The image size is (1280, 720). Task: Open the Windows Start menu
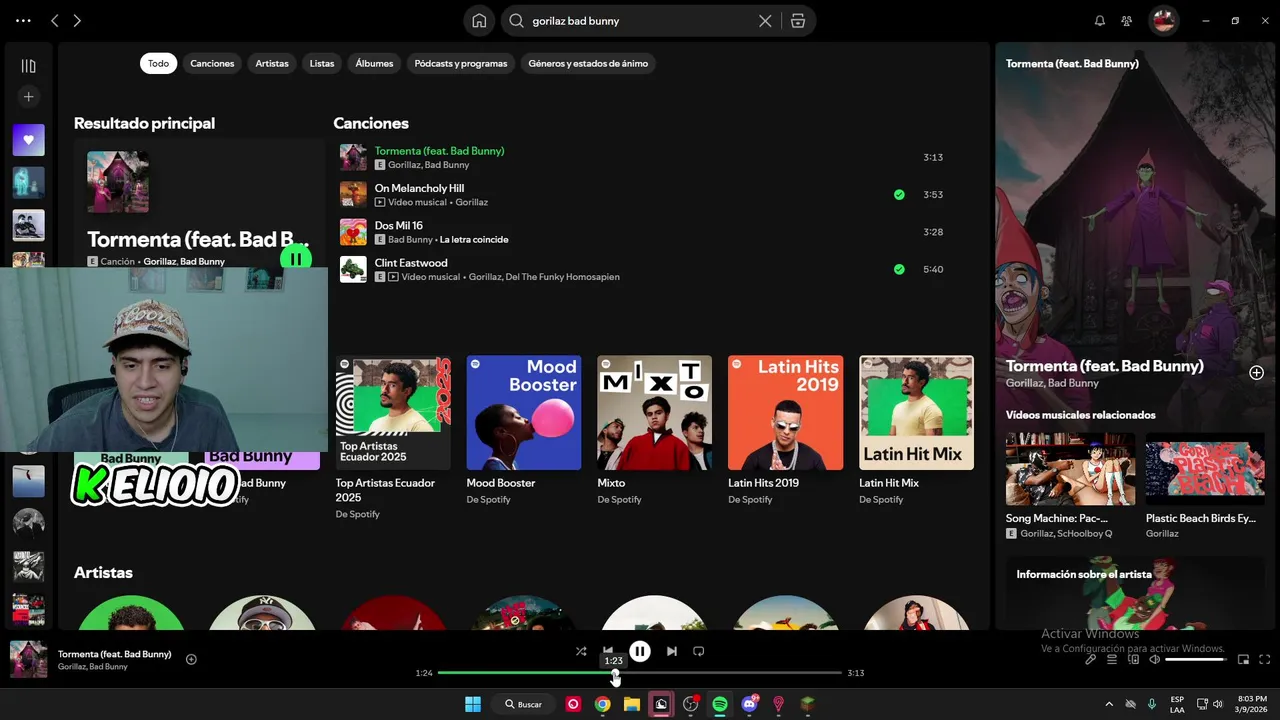(473, 704)
